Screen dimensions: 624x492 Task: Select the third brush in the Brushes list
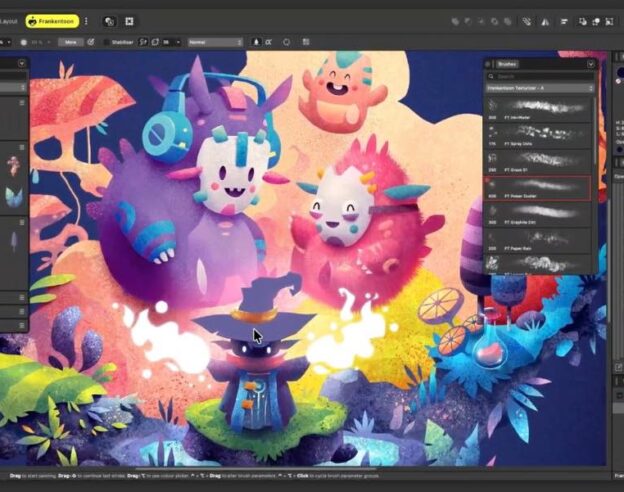click(x=538, y=161)
